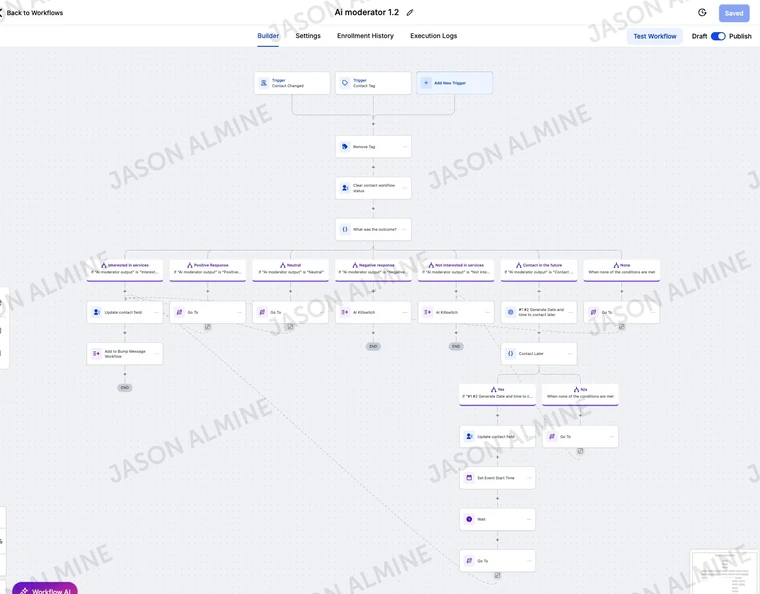Select the Not interested in services branch
Viewport: 760px width, 594px height.
click(456, 269)
